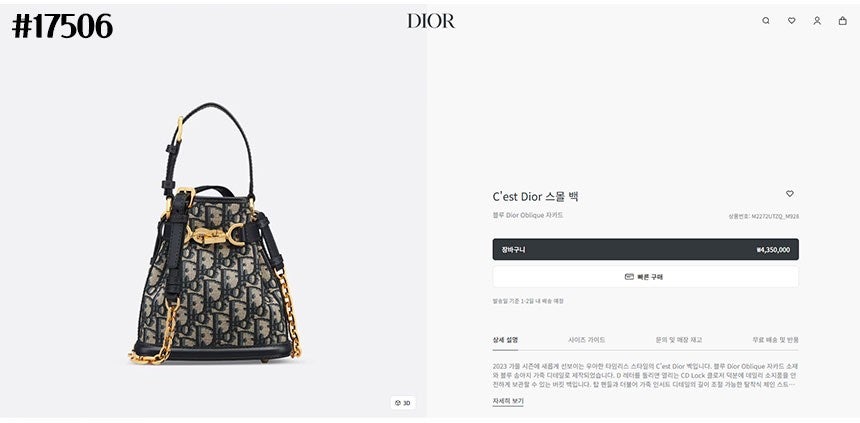Open the 문의 및 매장 재고 tab

[678, 340]
